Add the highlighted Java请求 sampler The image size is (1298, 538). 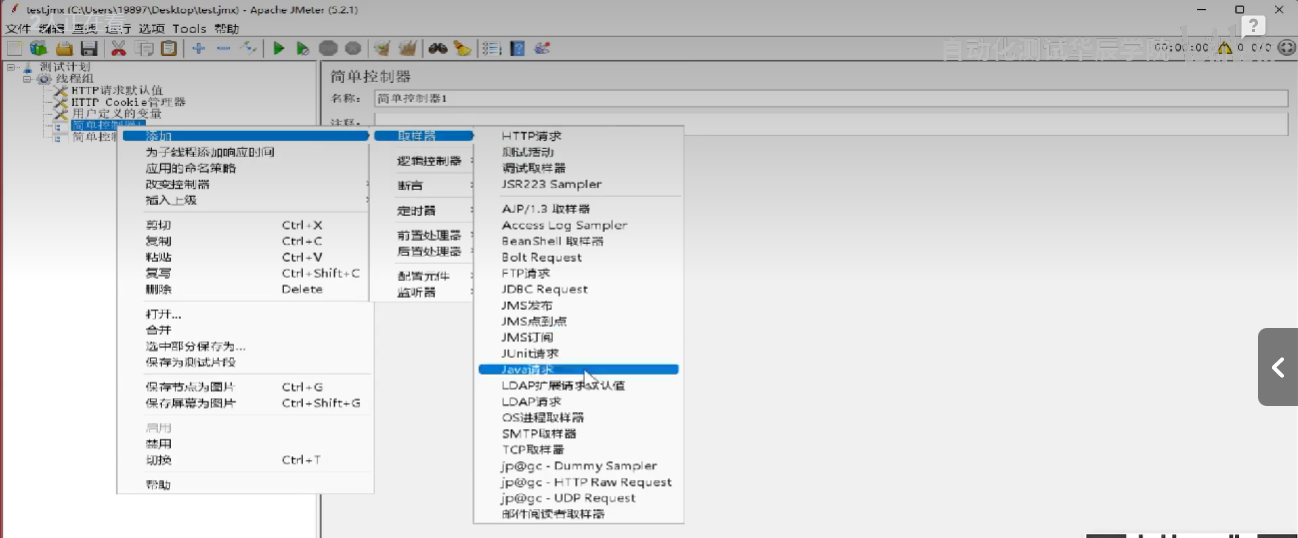[578, 370]
